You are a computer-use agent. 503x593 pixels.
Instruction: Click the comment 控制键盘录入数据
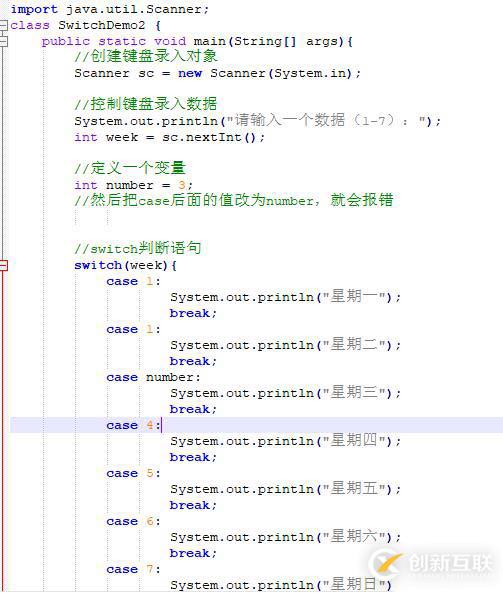point(146,104)
